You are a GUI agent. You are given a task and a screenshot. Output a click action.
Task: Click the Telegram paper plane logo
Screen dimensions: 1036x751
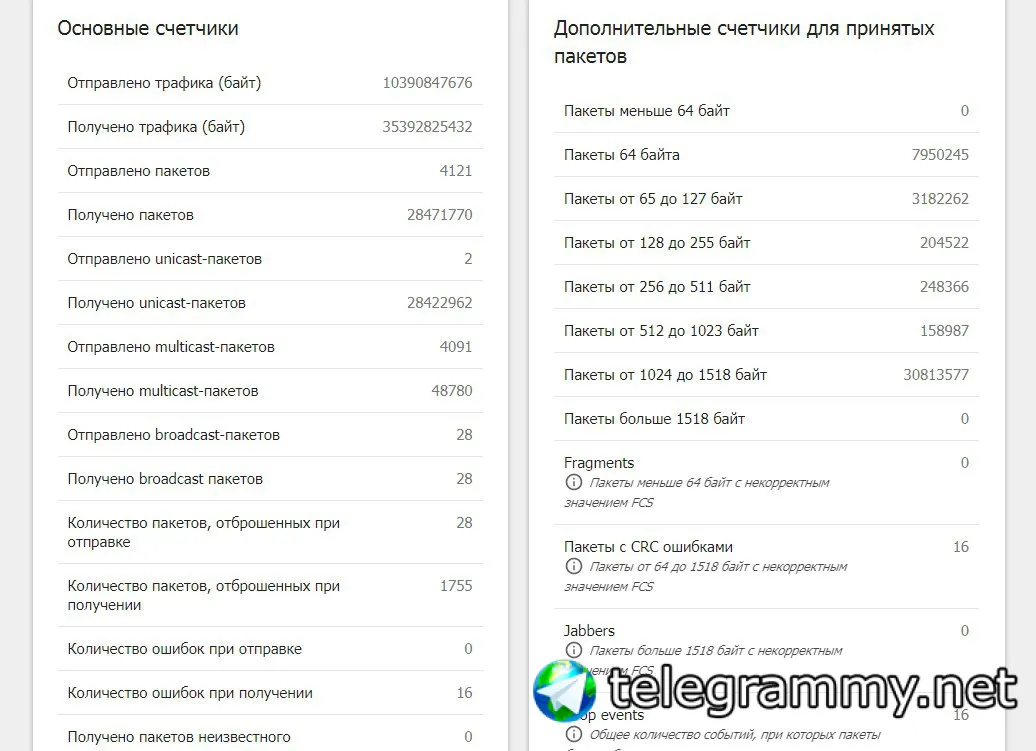565,690
